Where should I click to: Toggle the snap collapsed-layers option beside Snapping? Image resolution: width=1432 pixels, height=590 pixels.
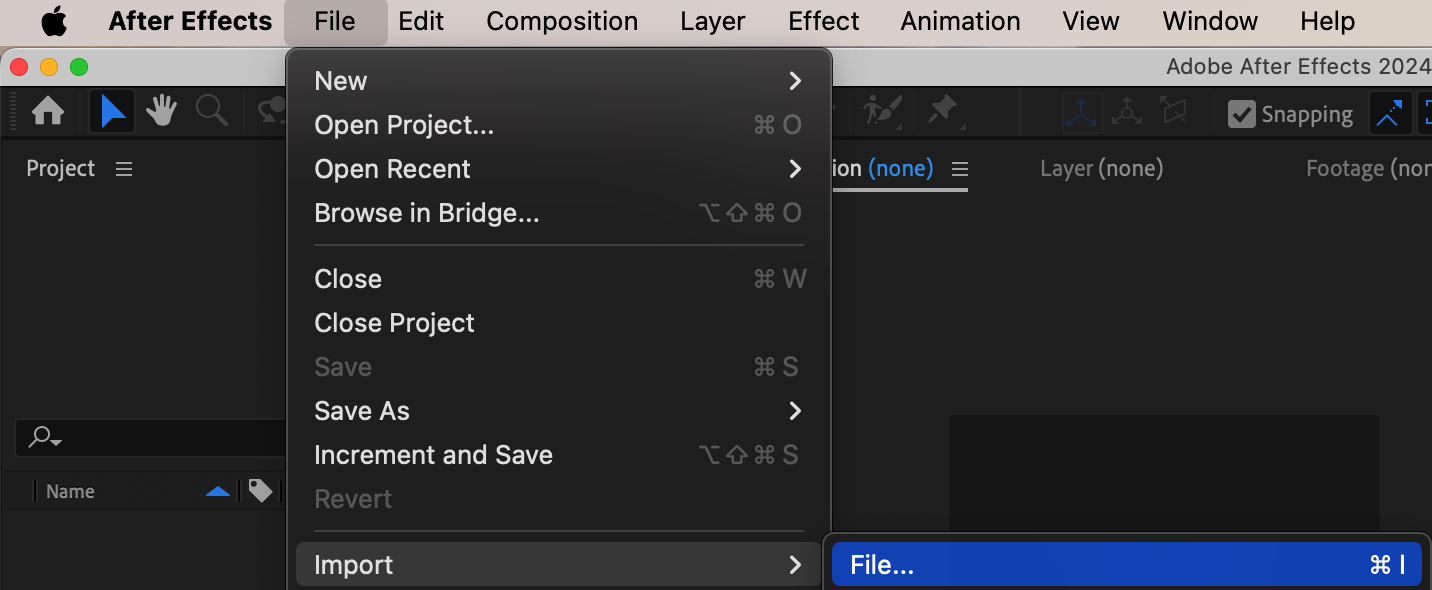point(1389,114)
